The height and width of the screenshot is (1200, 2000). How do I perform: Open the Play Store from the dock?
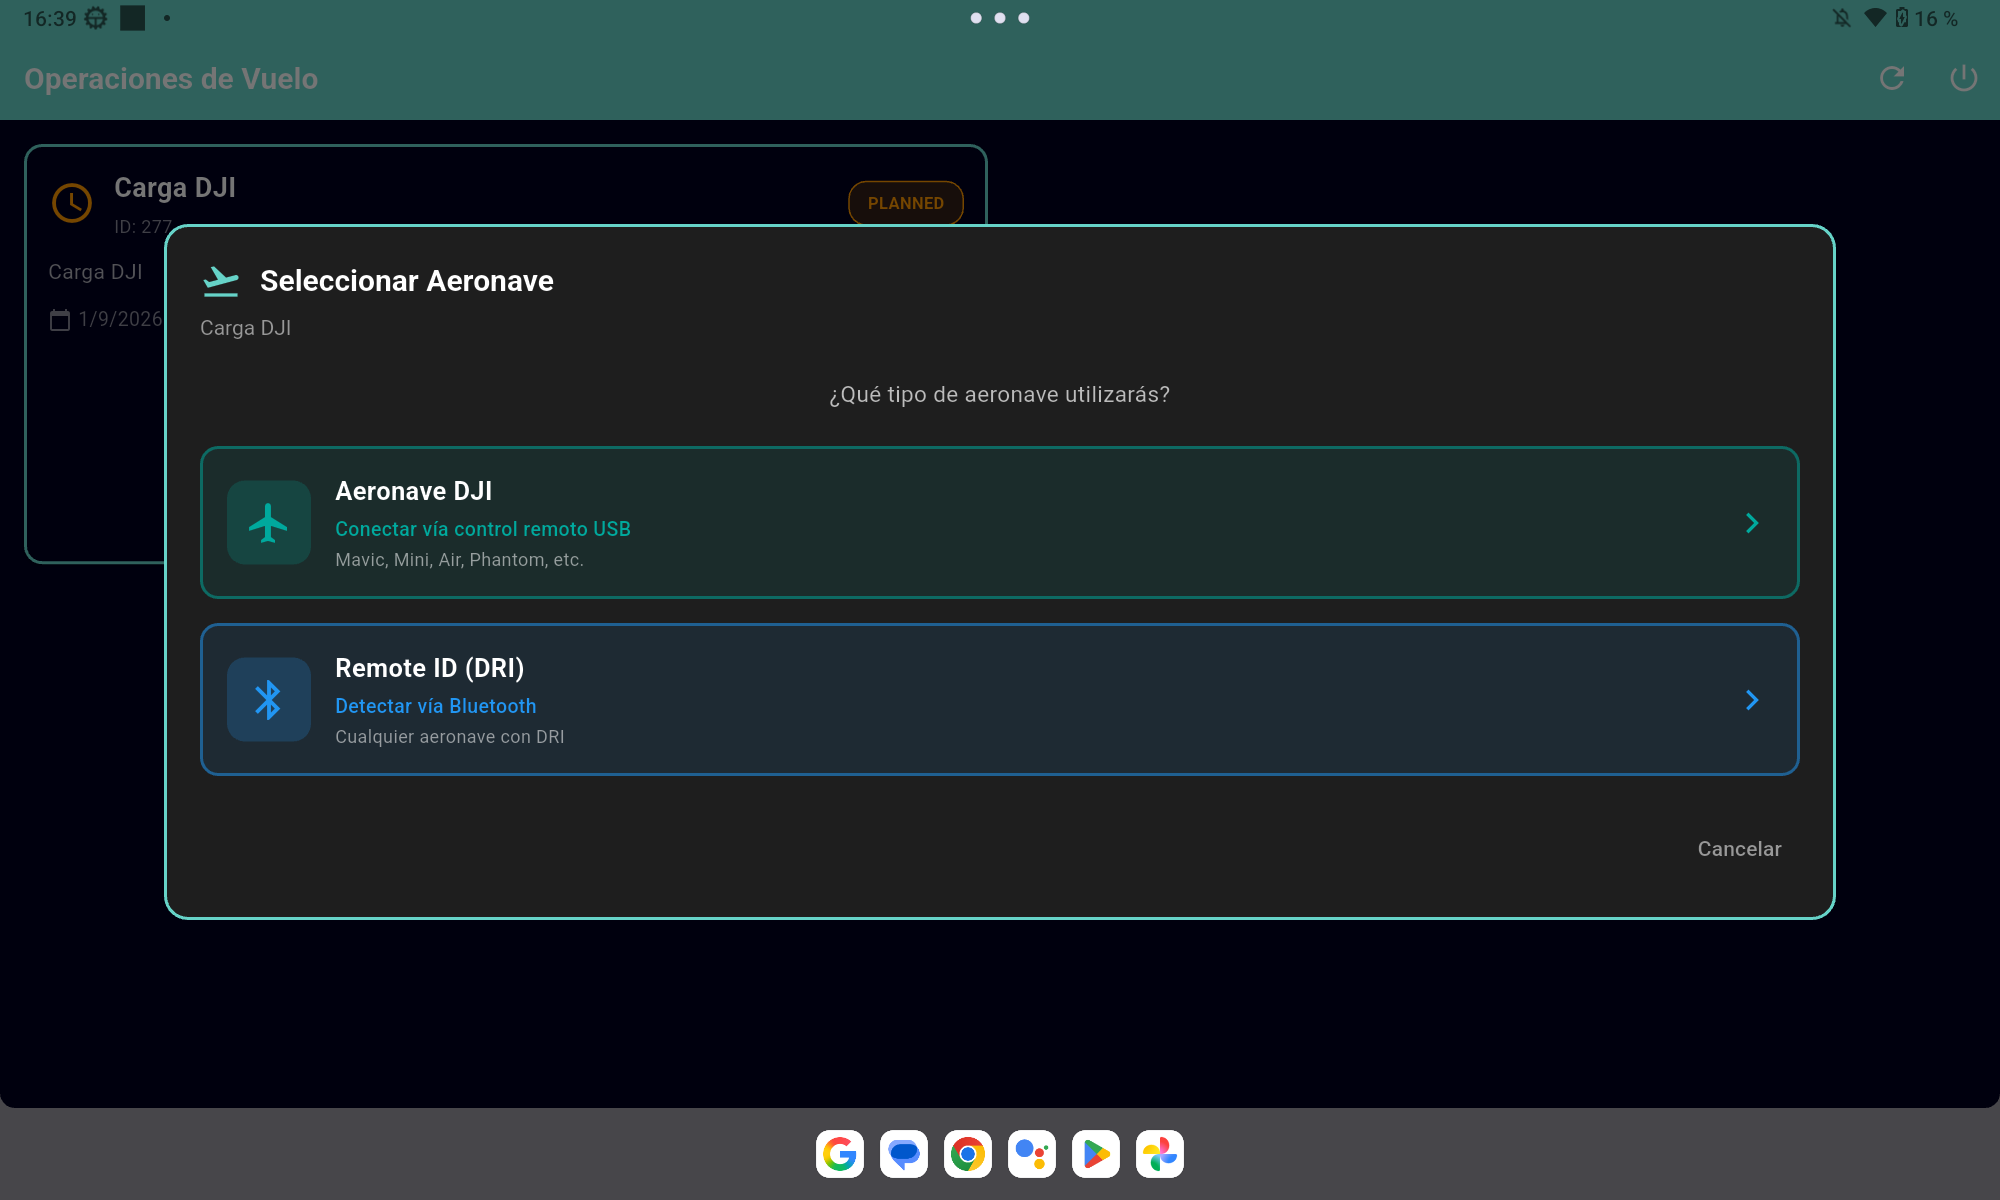(x=1096, y=1154)
